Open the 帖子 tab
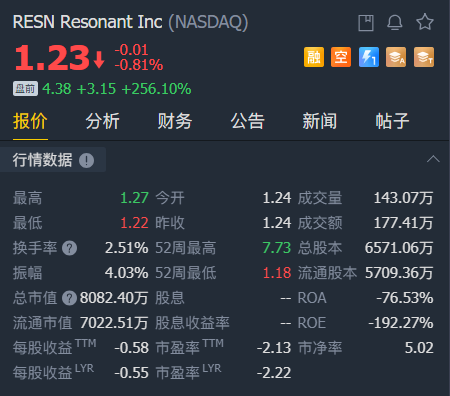 click(x=392, y=121)
